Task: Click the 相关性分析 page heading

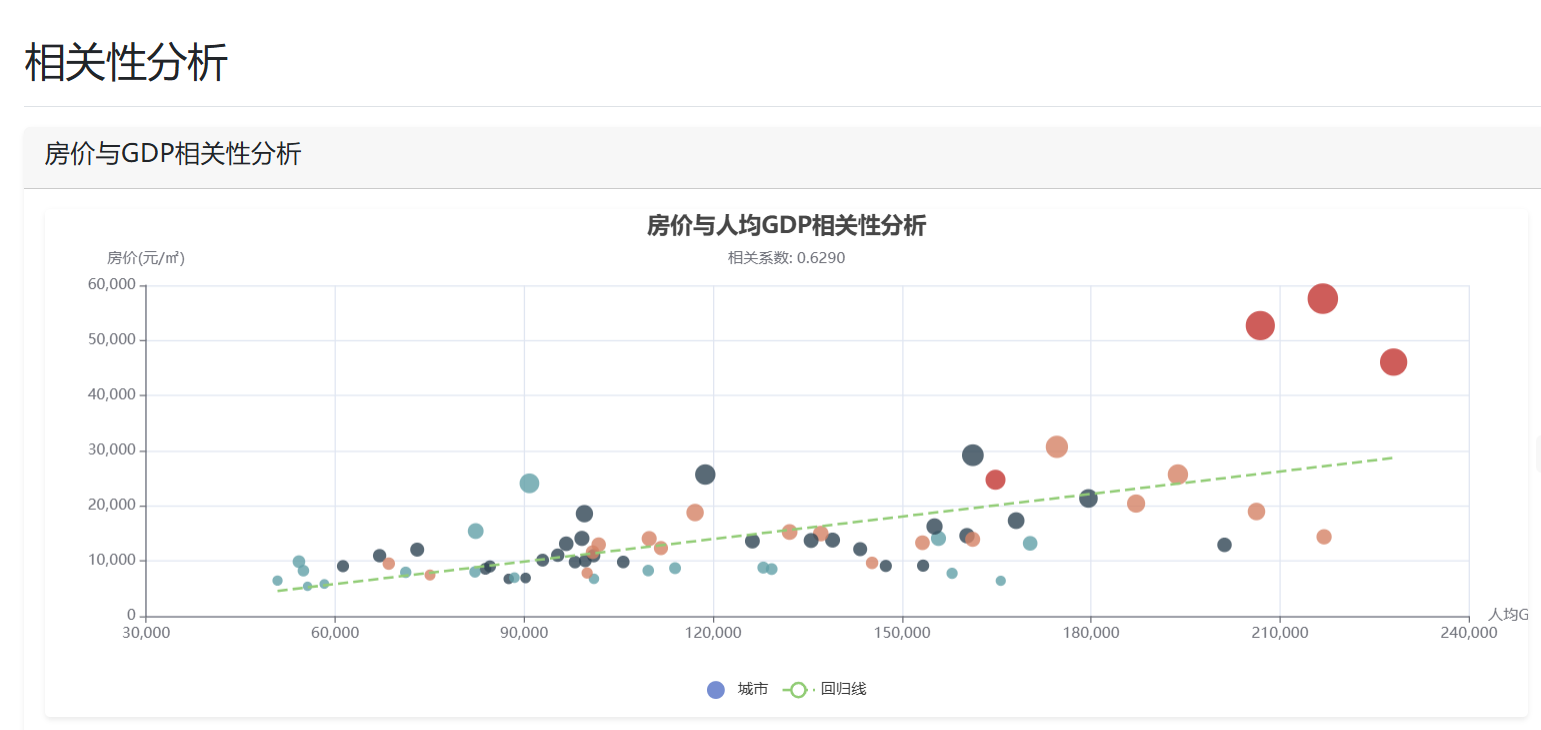Action: click(126, 62)
